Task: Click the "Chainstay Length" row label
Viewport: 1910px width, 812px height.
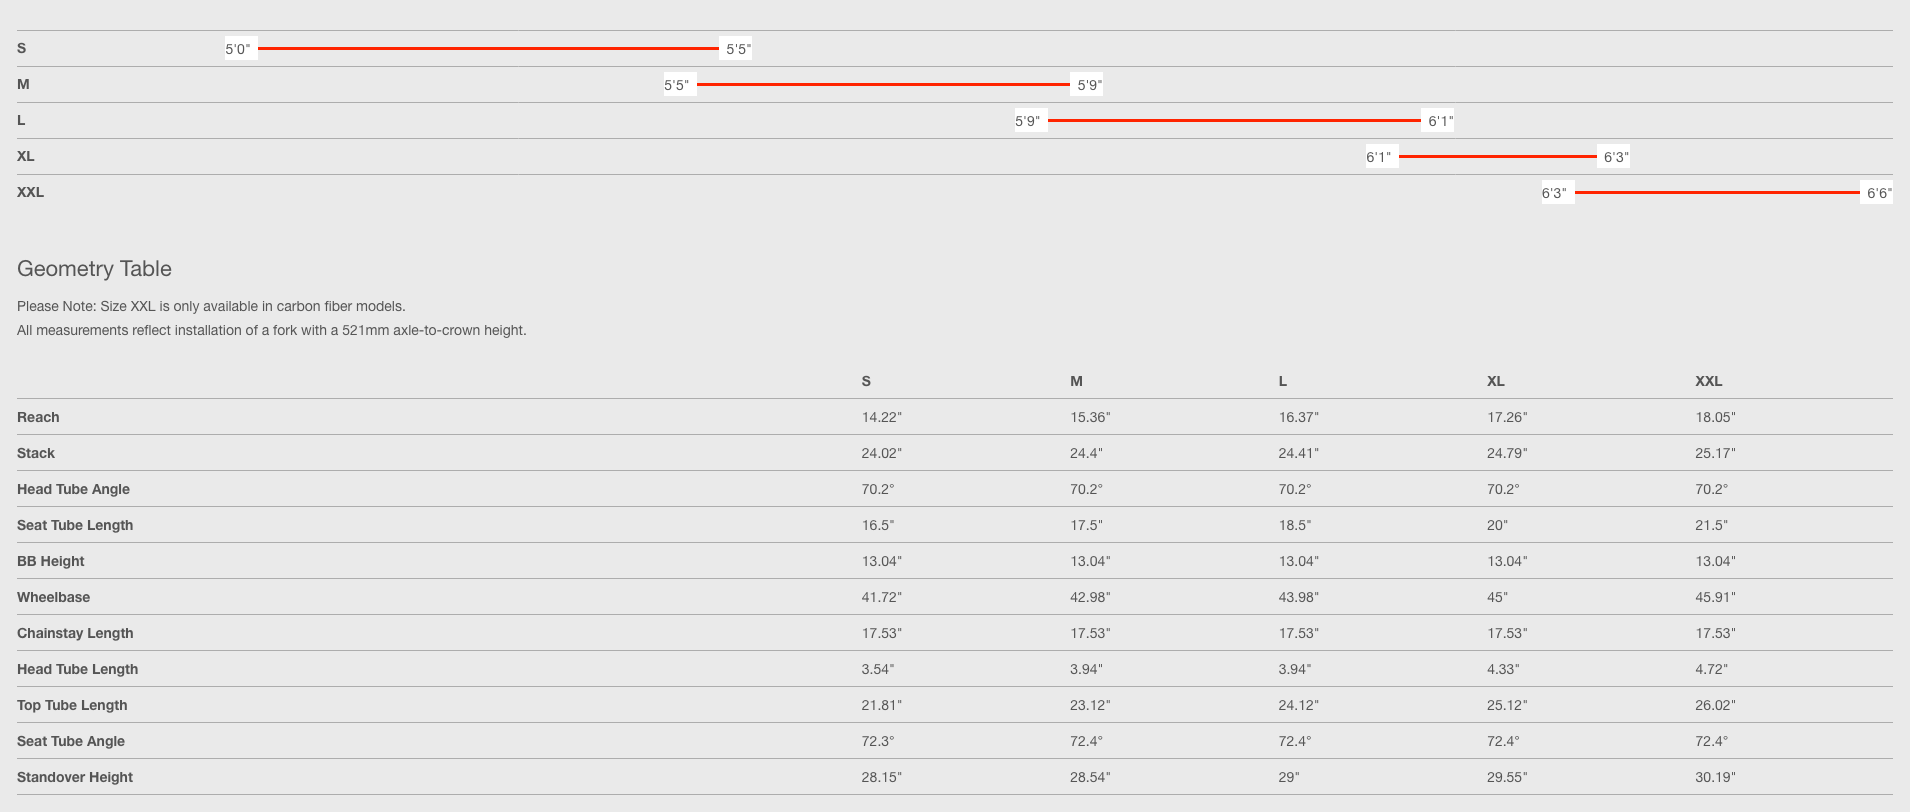Action: [x=75, y=633]
